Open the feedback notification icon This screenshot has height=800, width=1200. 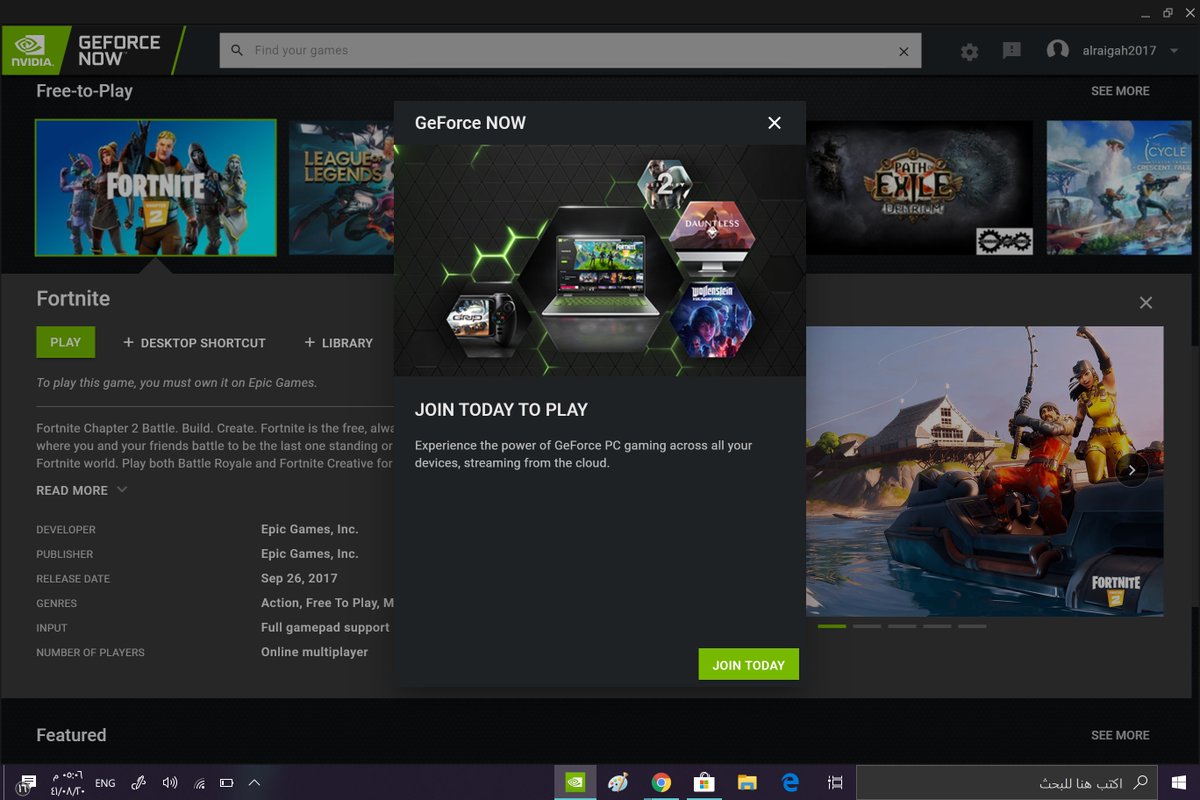click(1012, 50)
